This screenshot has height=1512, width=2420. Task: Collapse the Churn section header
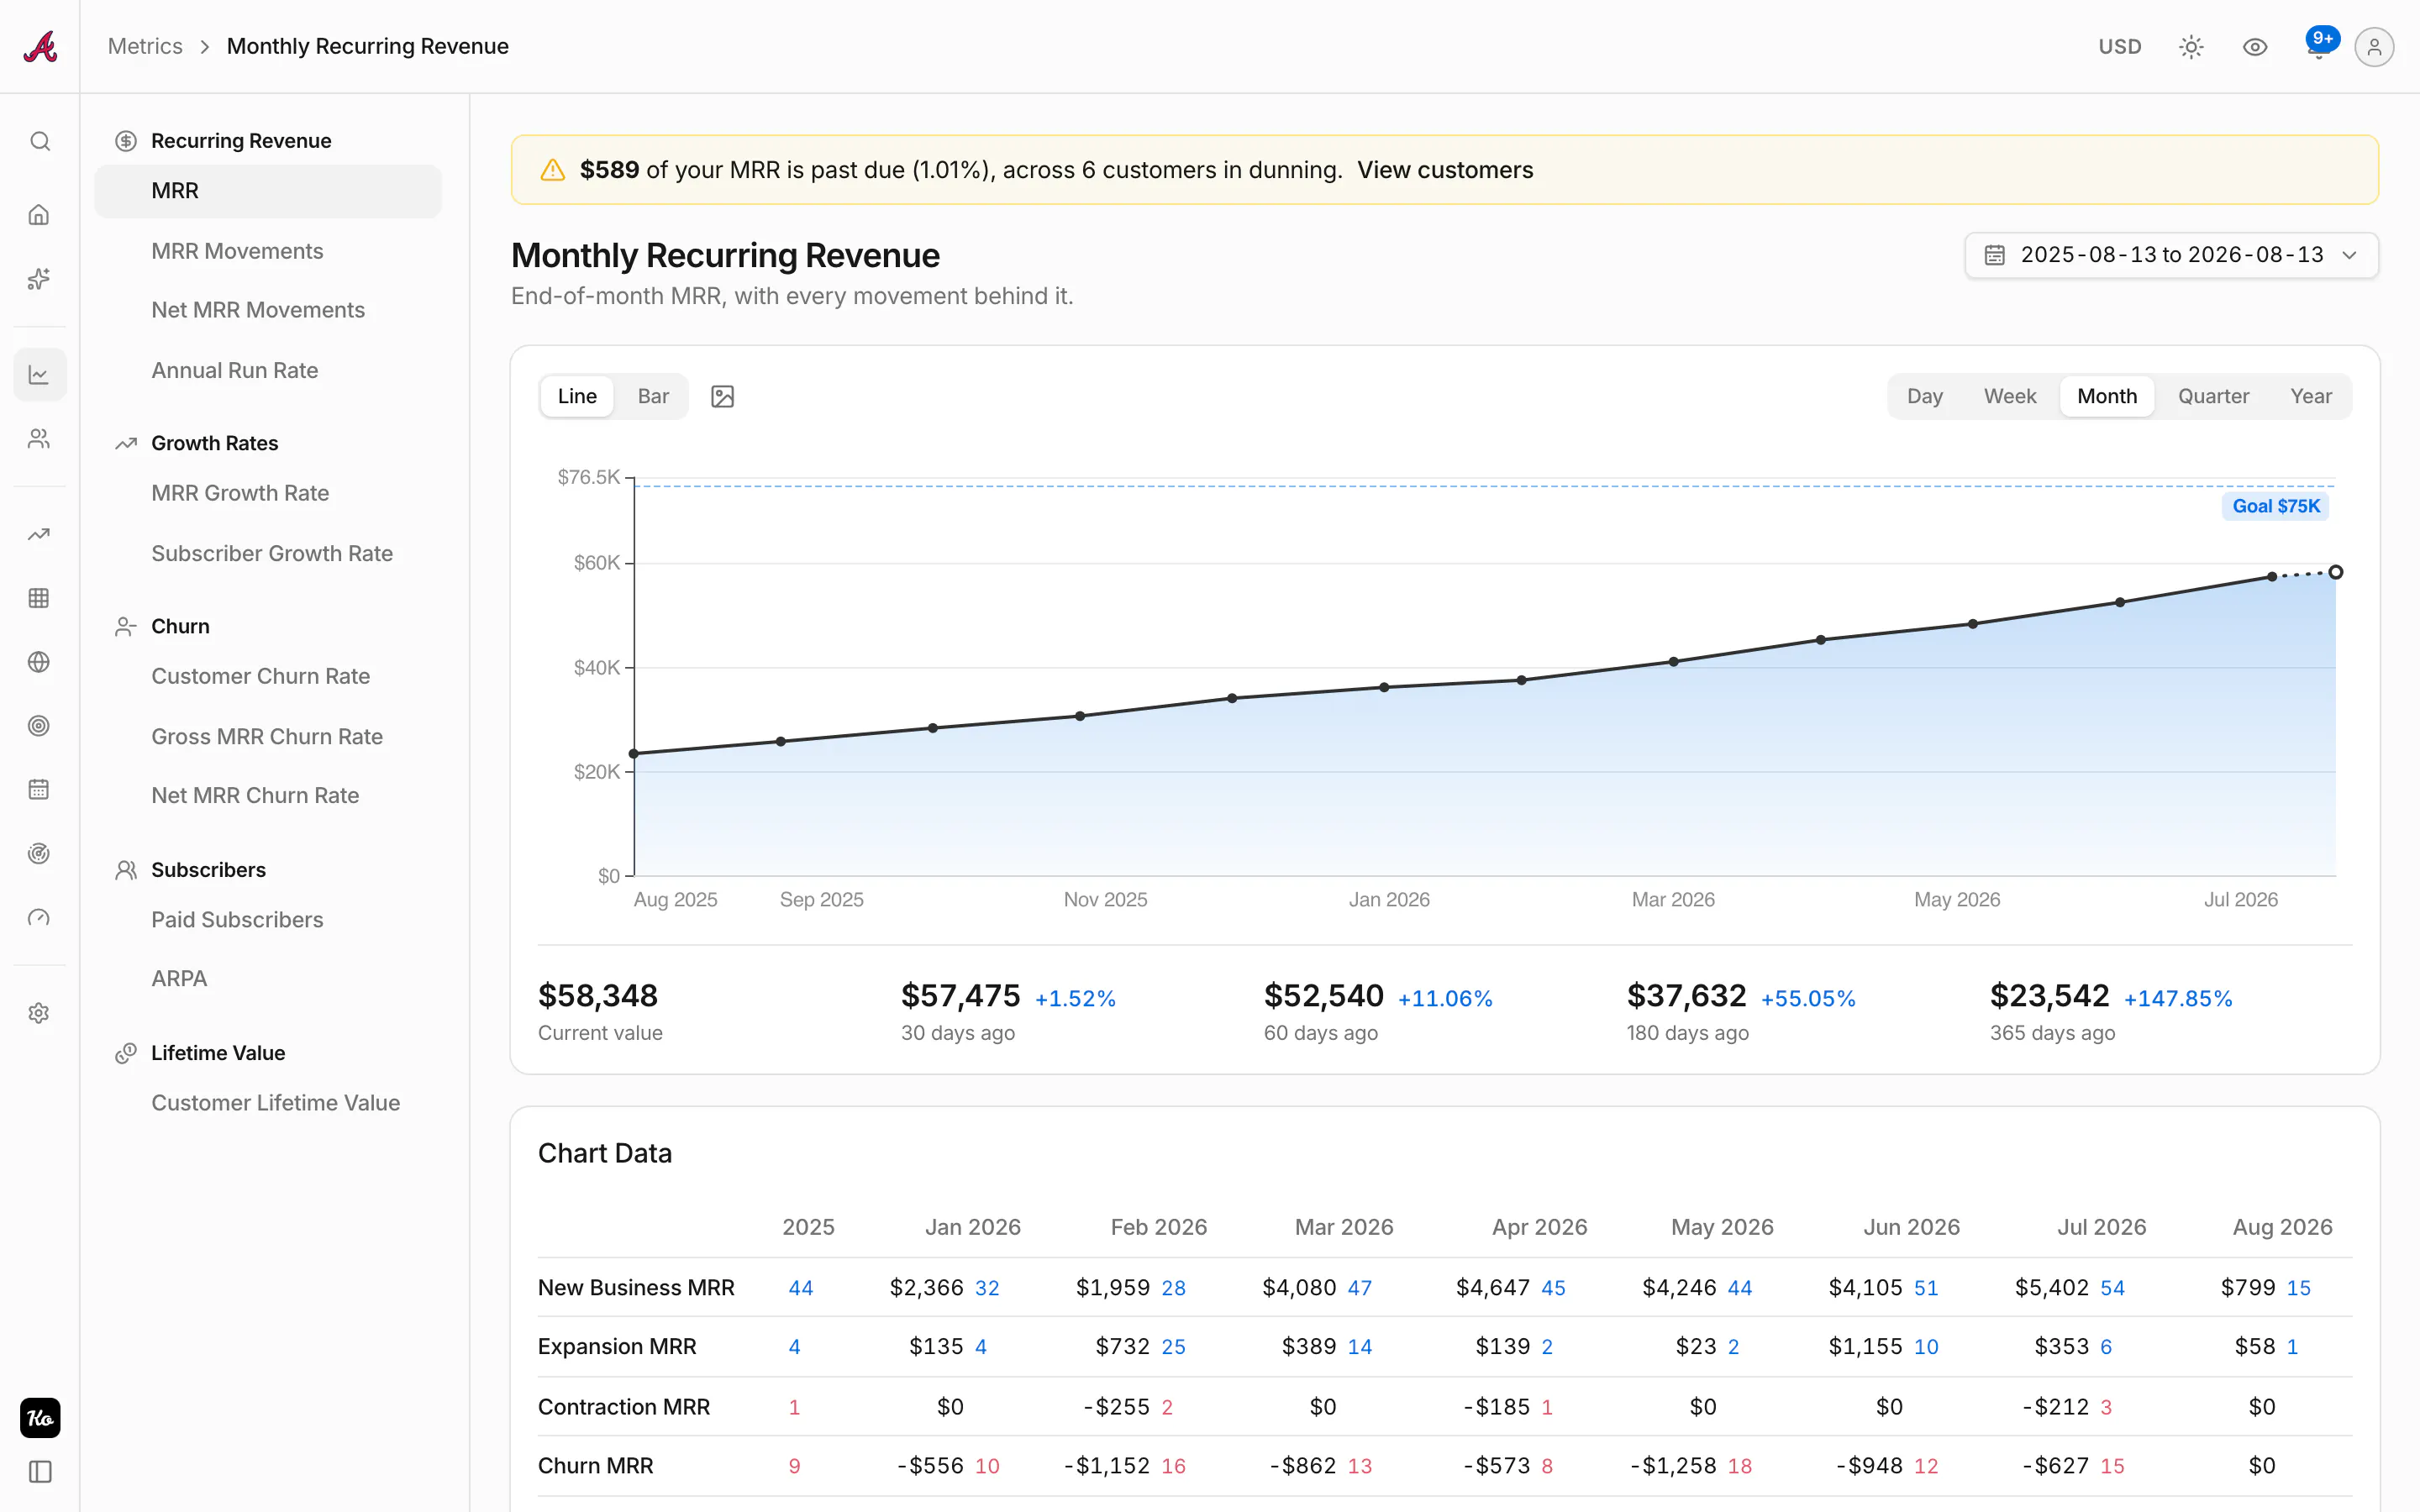click(x=180, y=626)
